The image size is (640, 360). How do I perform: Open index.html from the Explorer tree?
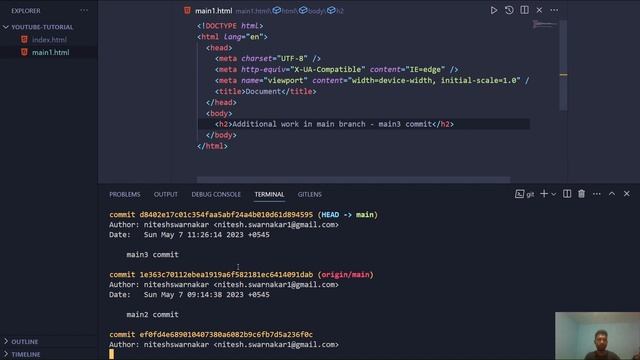pyautogui.click(x=49, y=40)
